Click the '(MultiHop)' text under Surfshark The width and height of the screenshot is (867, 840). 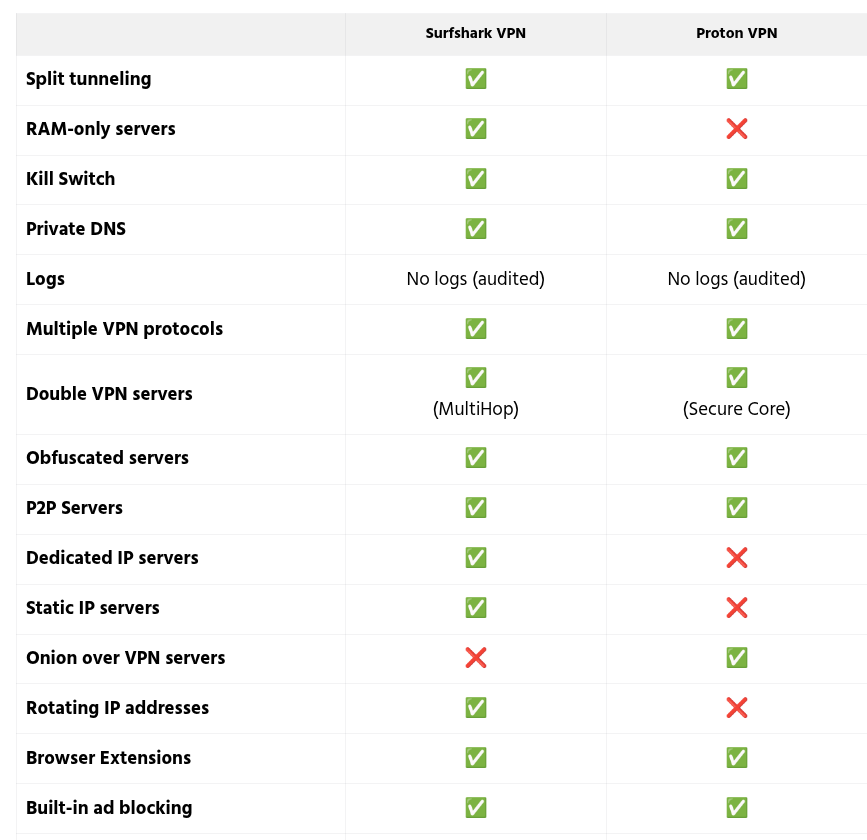476,409
